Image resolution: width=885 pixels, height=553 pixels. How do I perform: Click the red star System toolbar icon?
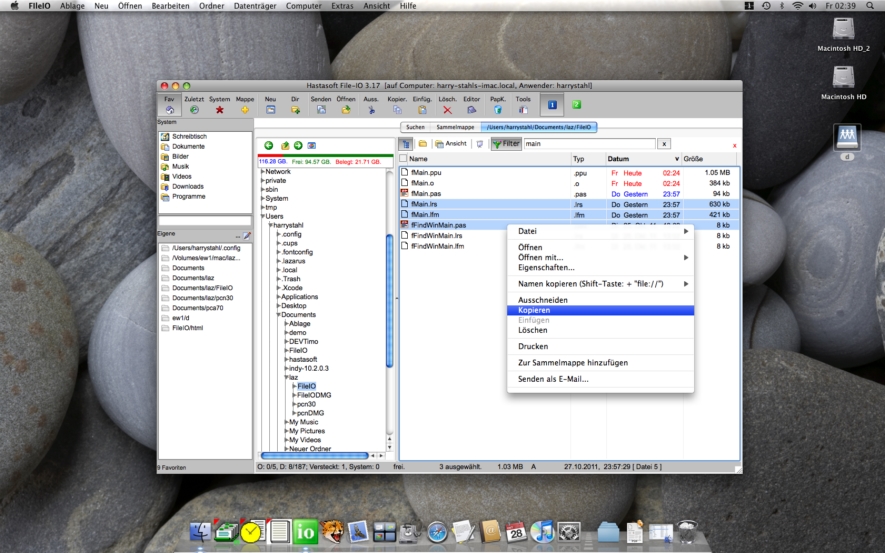click(220, 110)
